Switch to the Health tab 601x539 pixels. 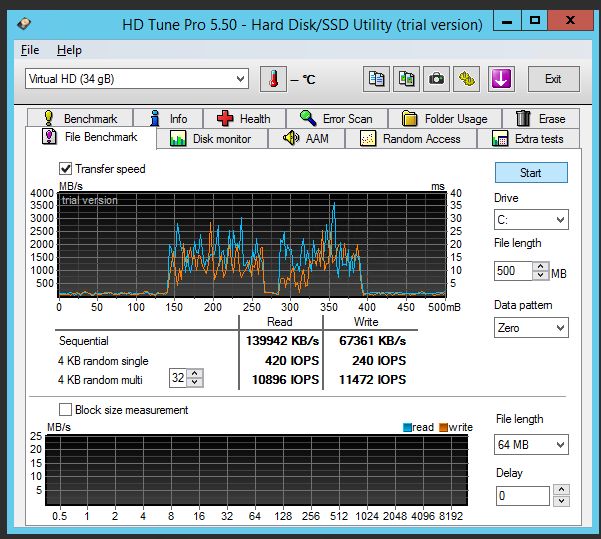coord(245,118)
